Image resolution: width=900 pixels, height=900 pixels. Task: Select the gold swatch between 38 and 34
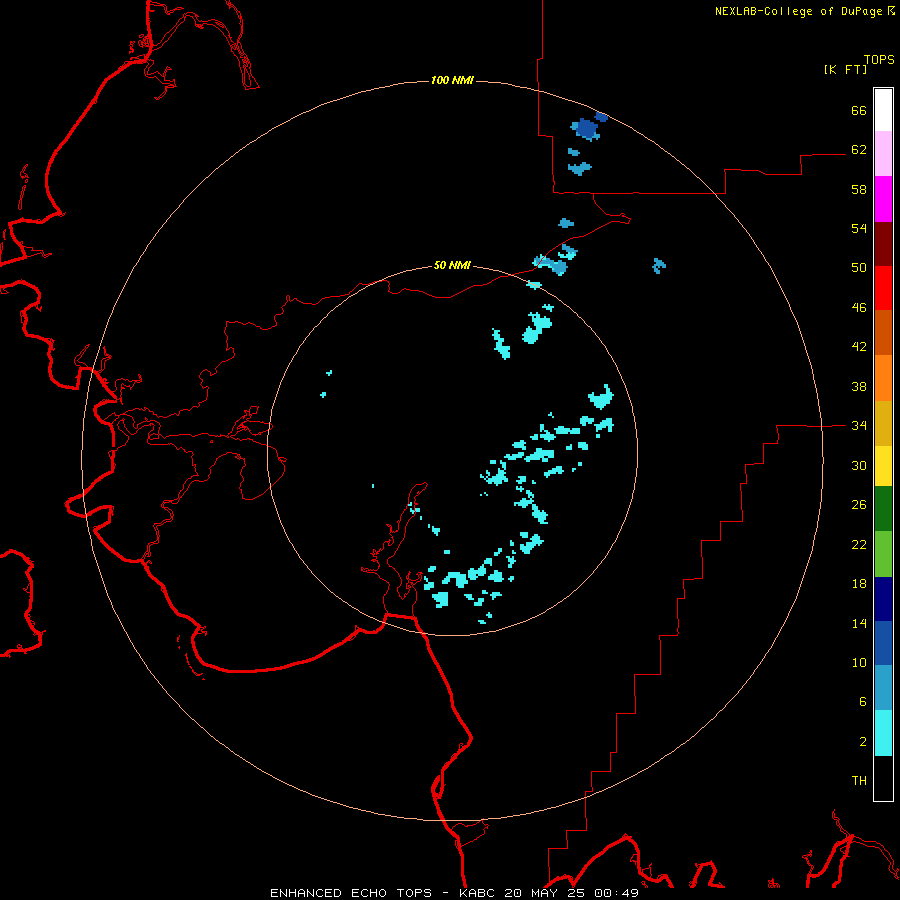883,423
